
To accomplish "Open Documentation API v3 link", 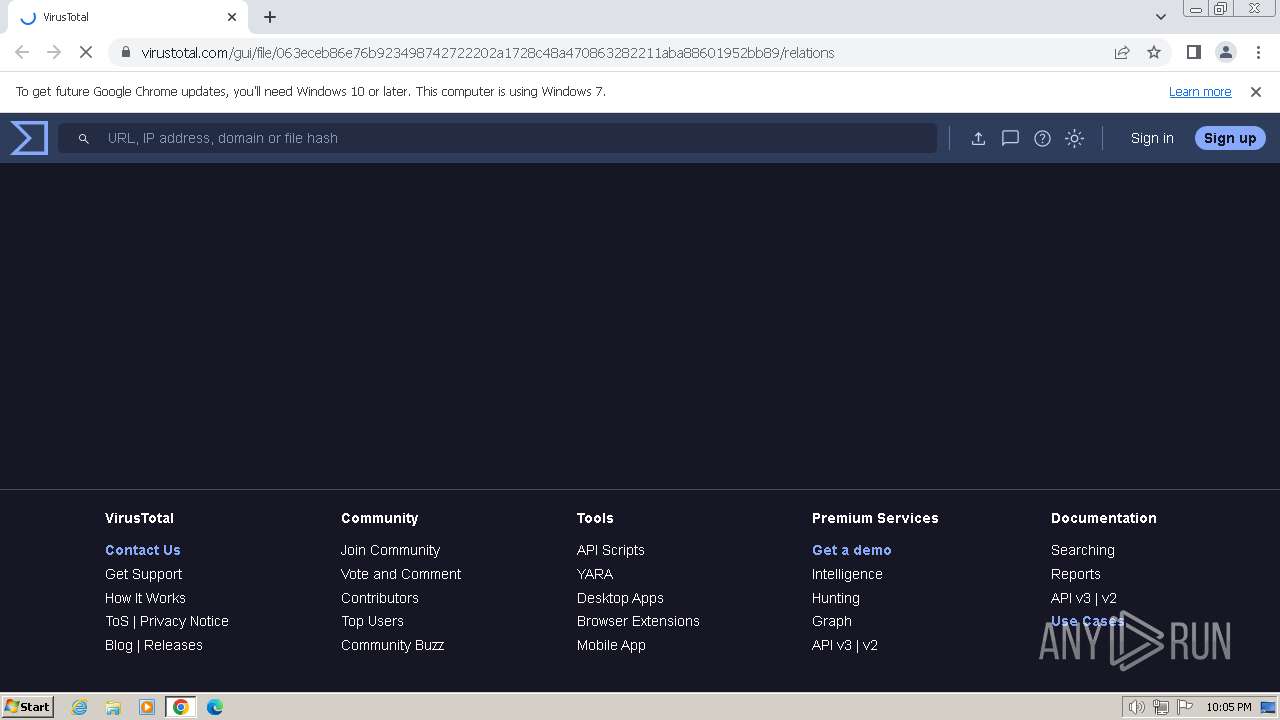I will 1071,598.
